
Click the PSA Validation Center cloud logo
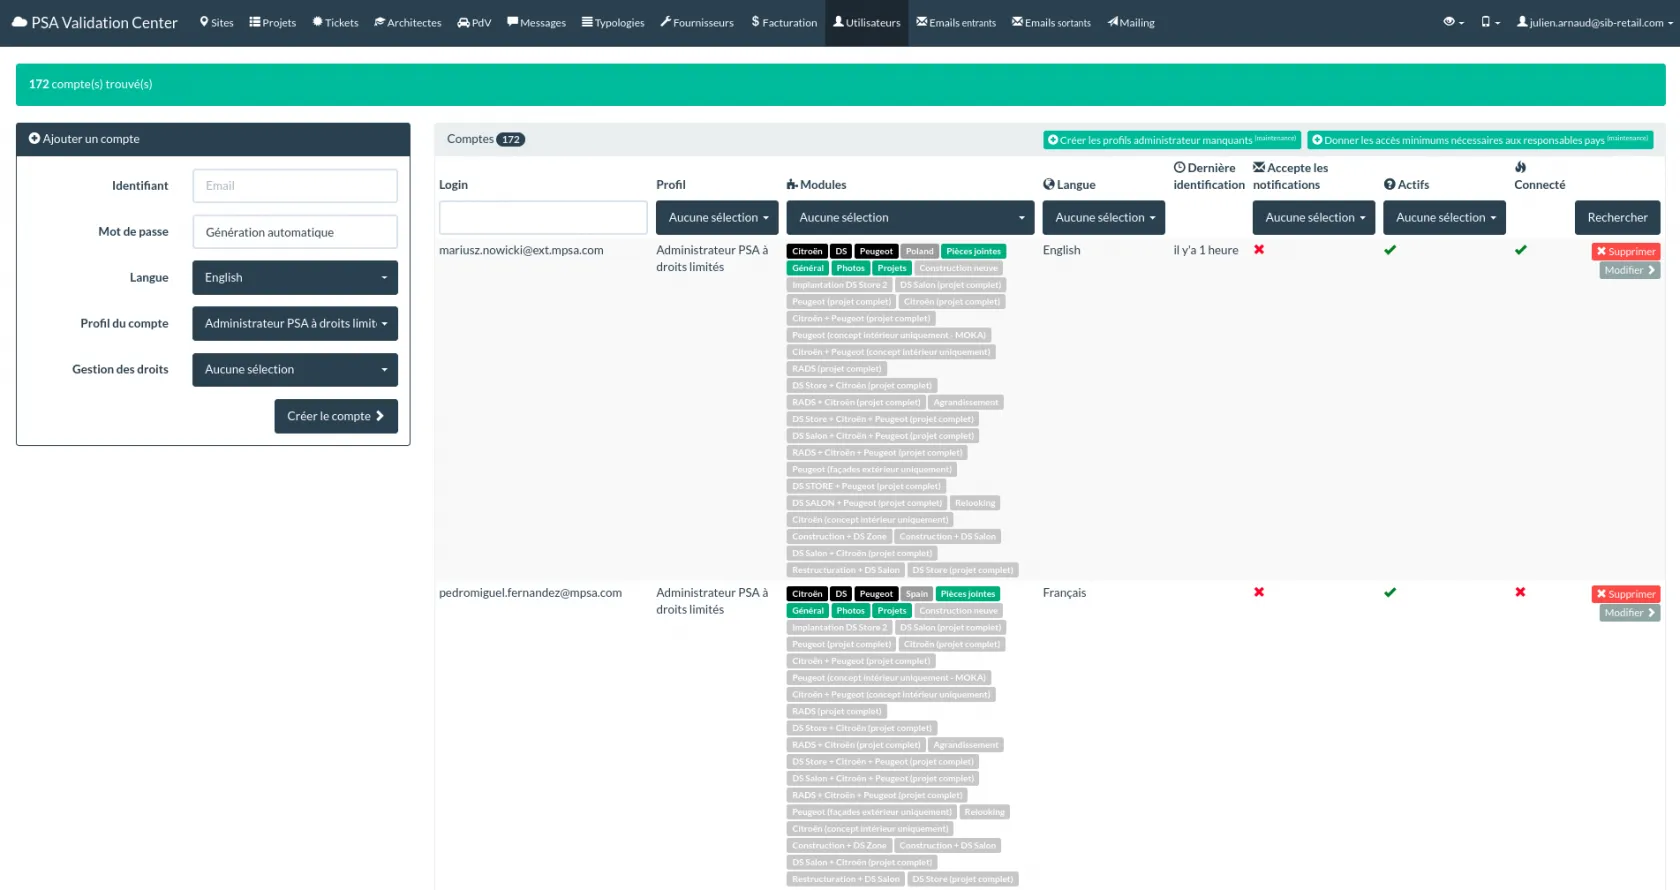coord(19,22)
